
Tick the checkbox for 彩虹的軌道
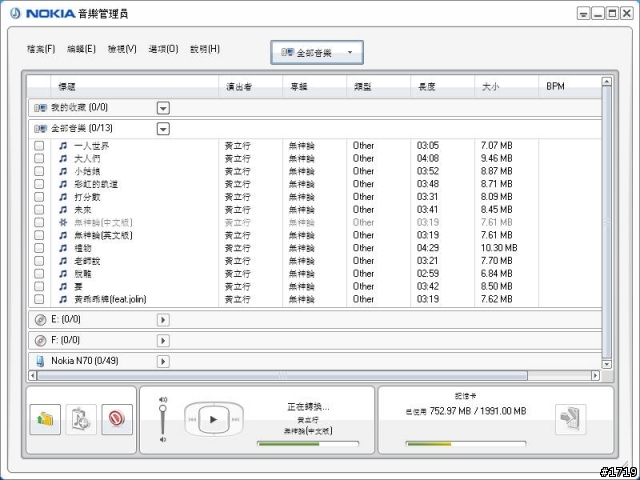pyautogui.click(x=39, y=184)
